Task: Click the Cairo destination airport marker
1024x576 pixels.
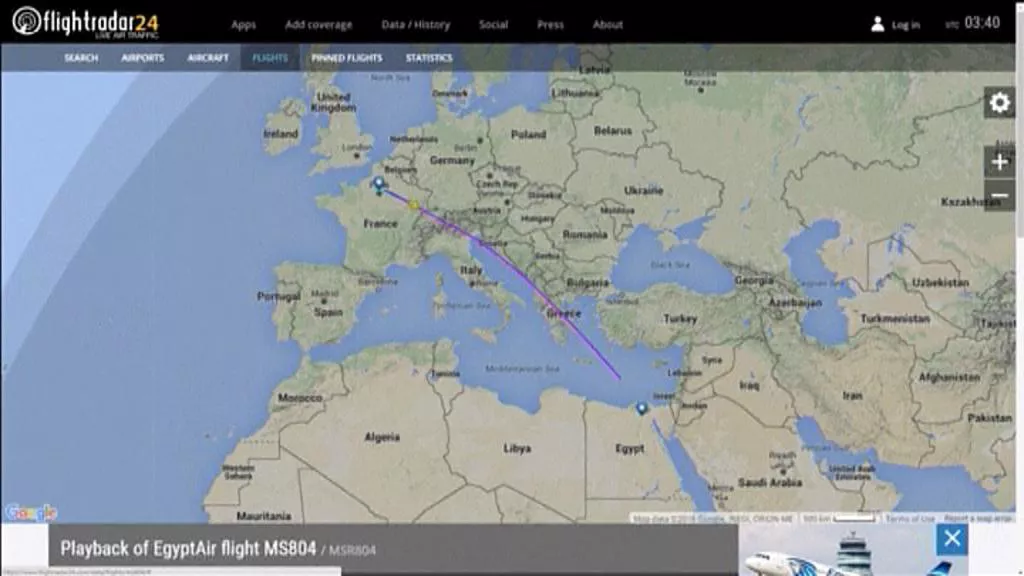Action: (x=641, y=408)
